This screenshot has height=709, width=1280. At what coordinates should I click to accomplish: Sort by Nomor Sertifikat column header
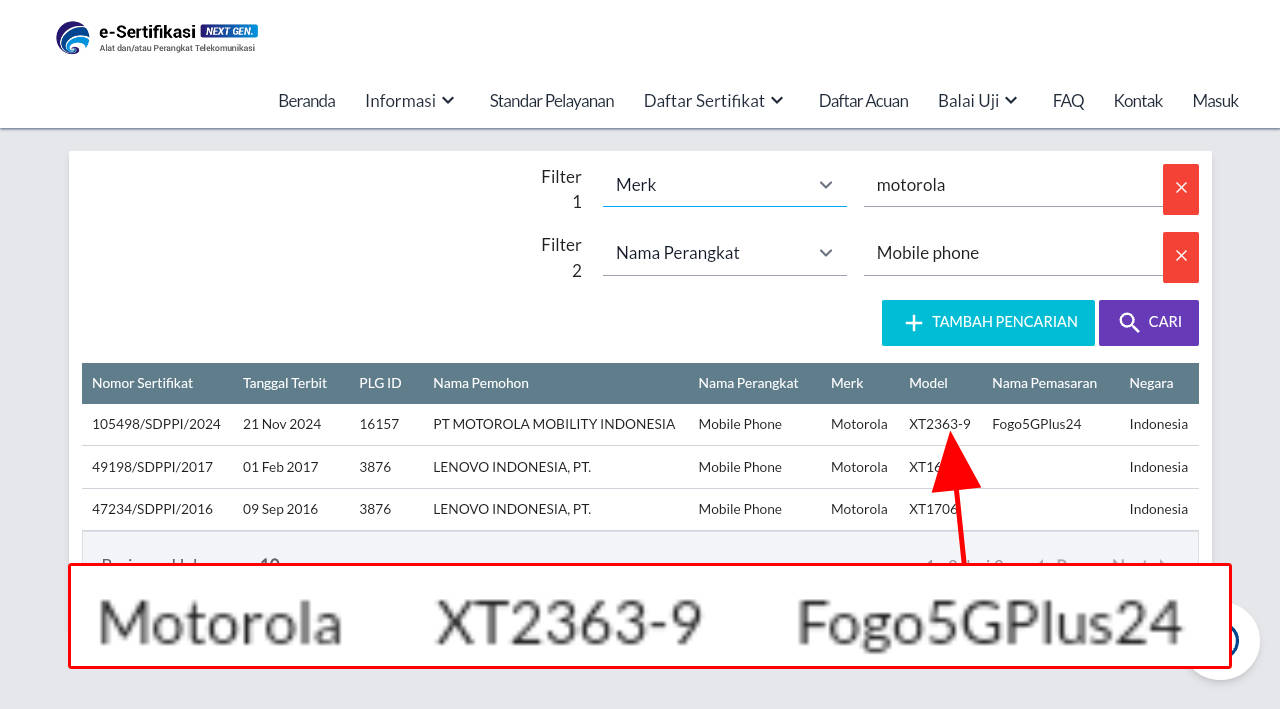142,383
